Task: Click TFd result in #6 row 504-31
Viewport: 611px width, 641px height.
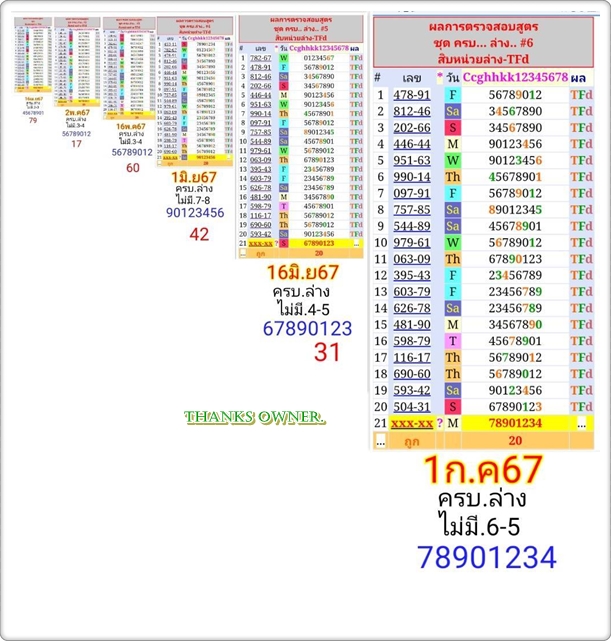Action: coord(581,407)
